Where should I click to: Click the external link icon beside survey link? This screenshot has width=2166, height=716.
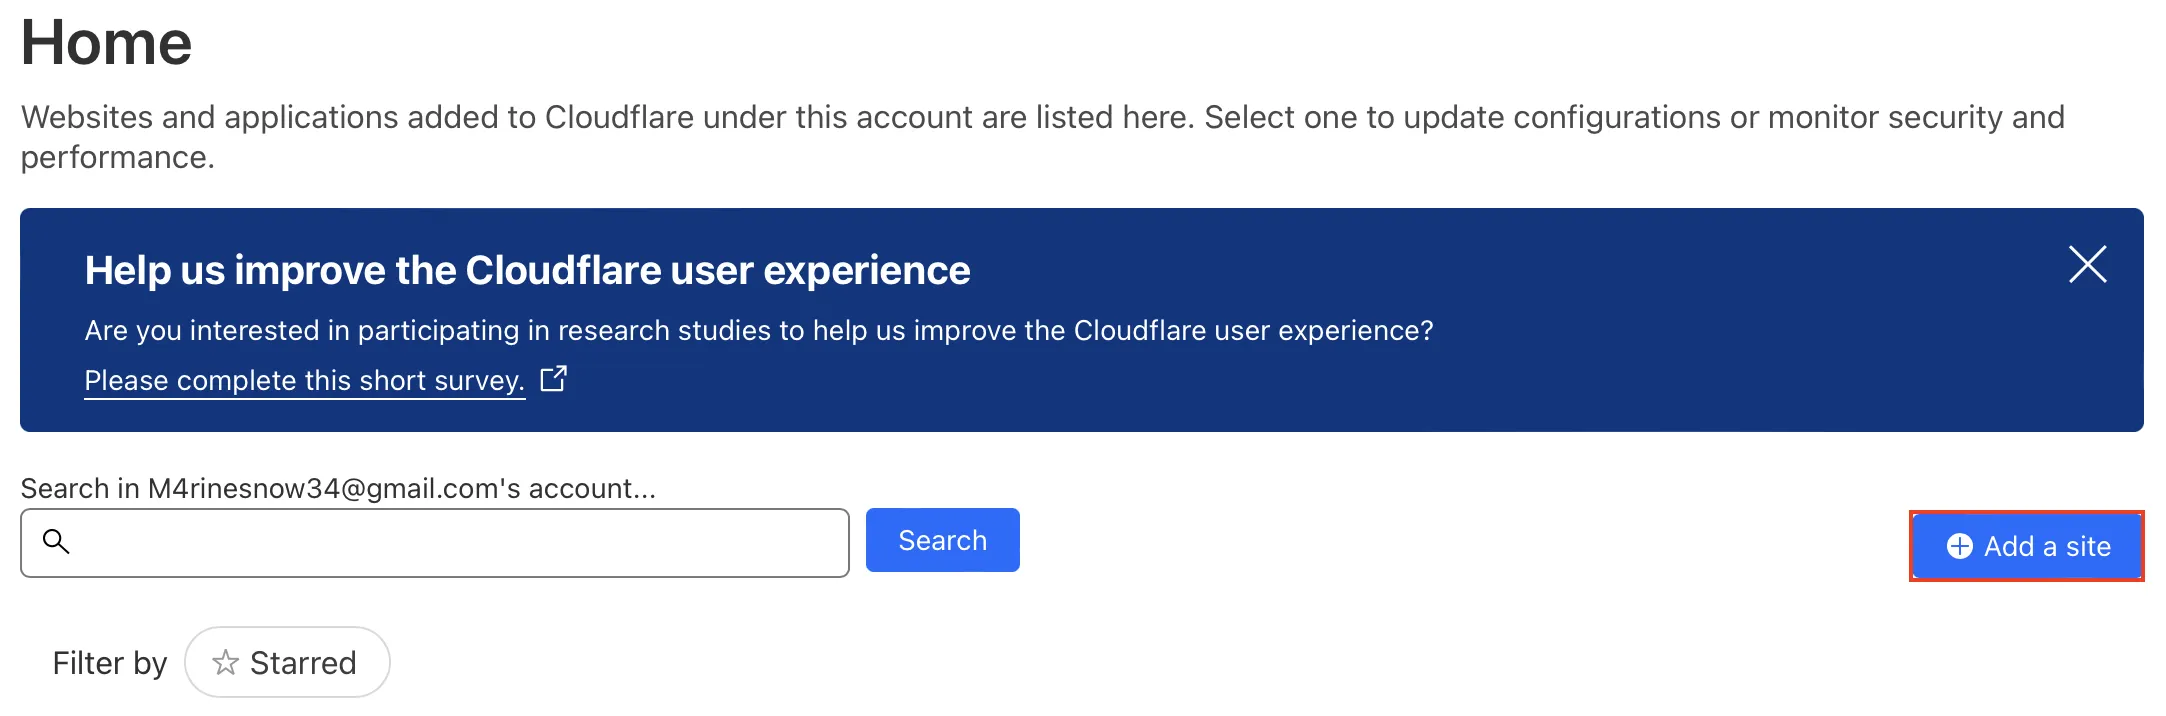[x=553, y=379]
